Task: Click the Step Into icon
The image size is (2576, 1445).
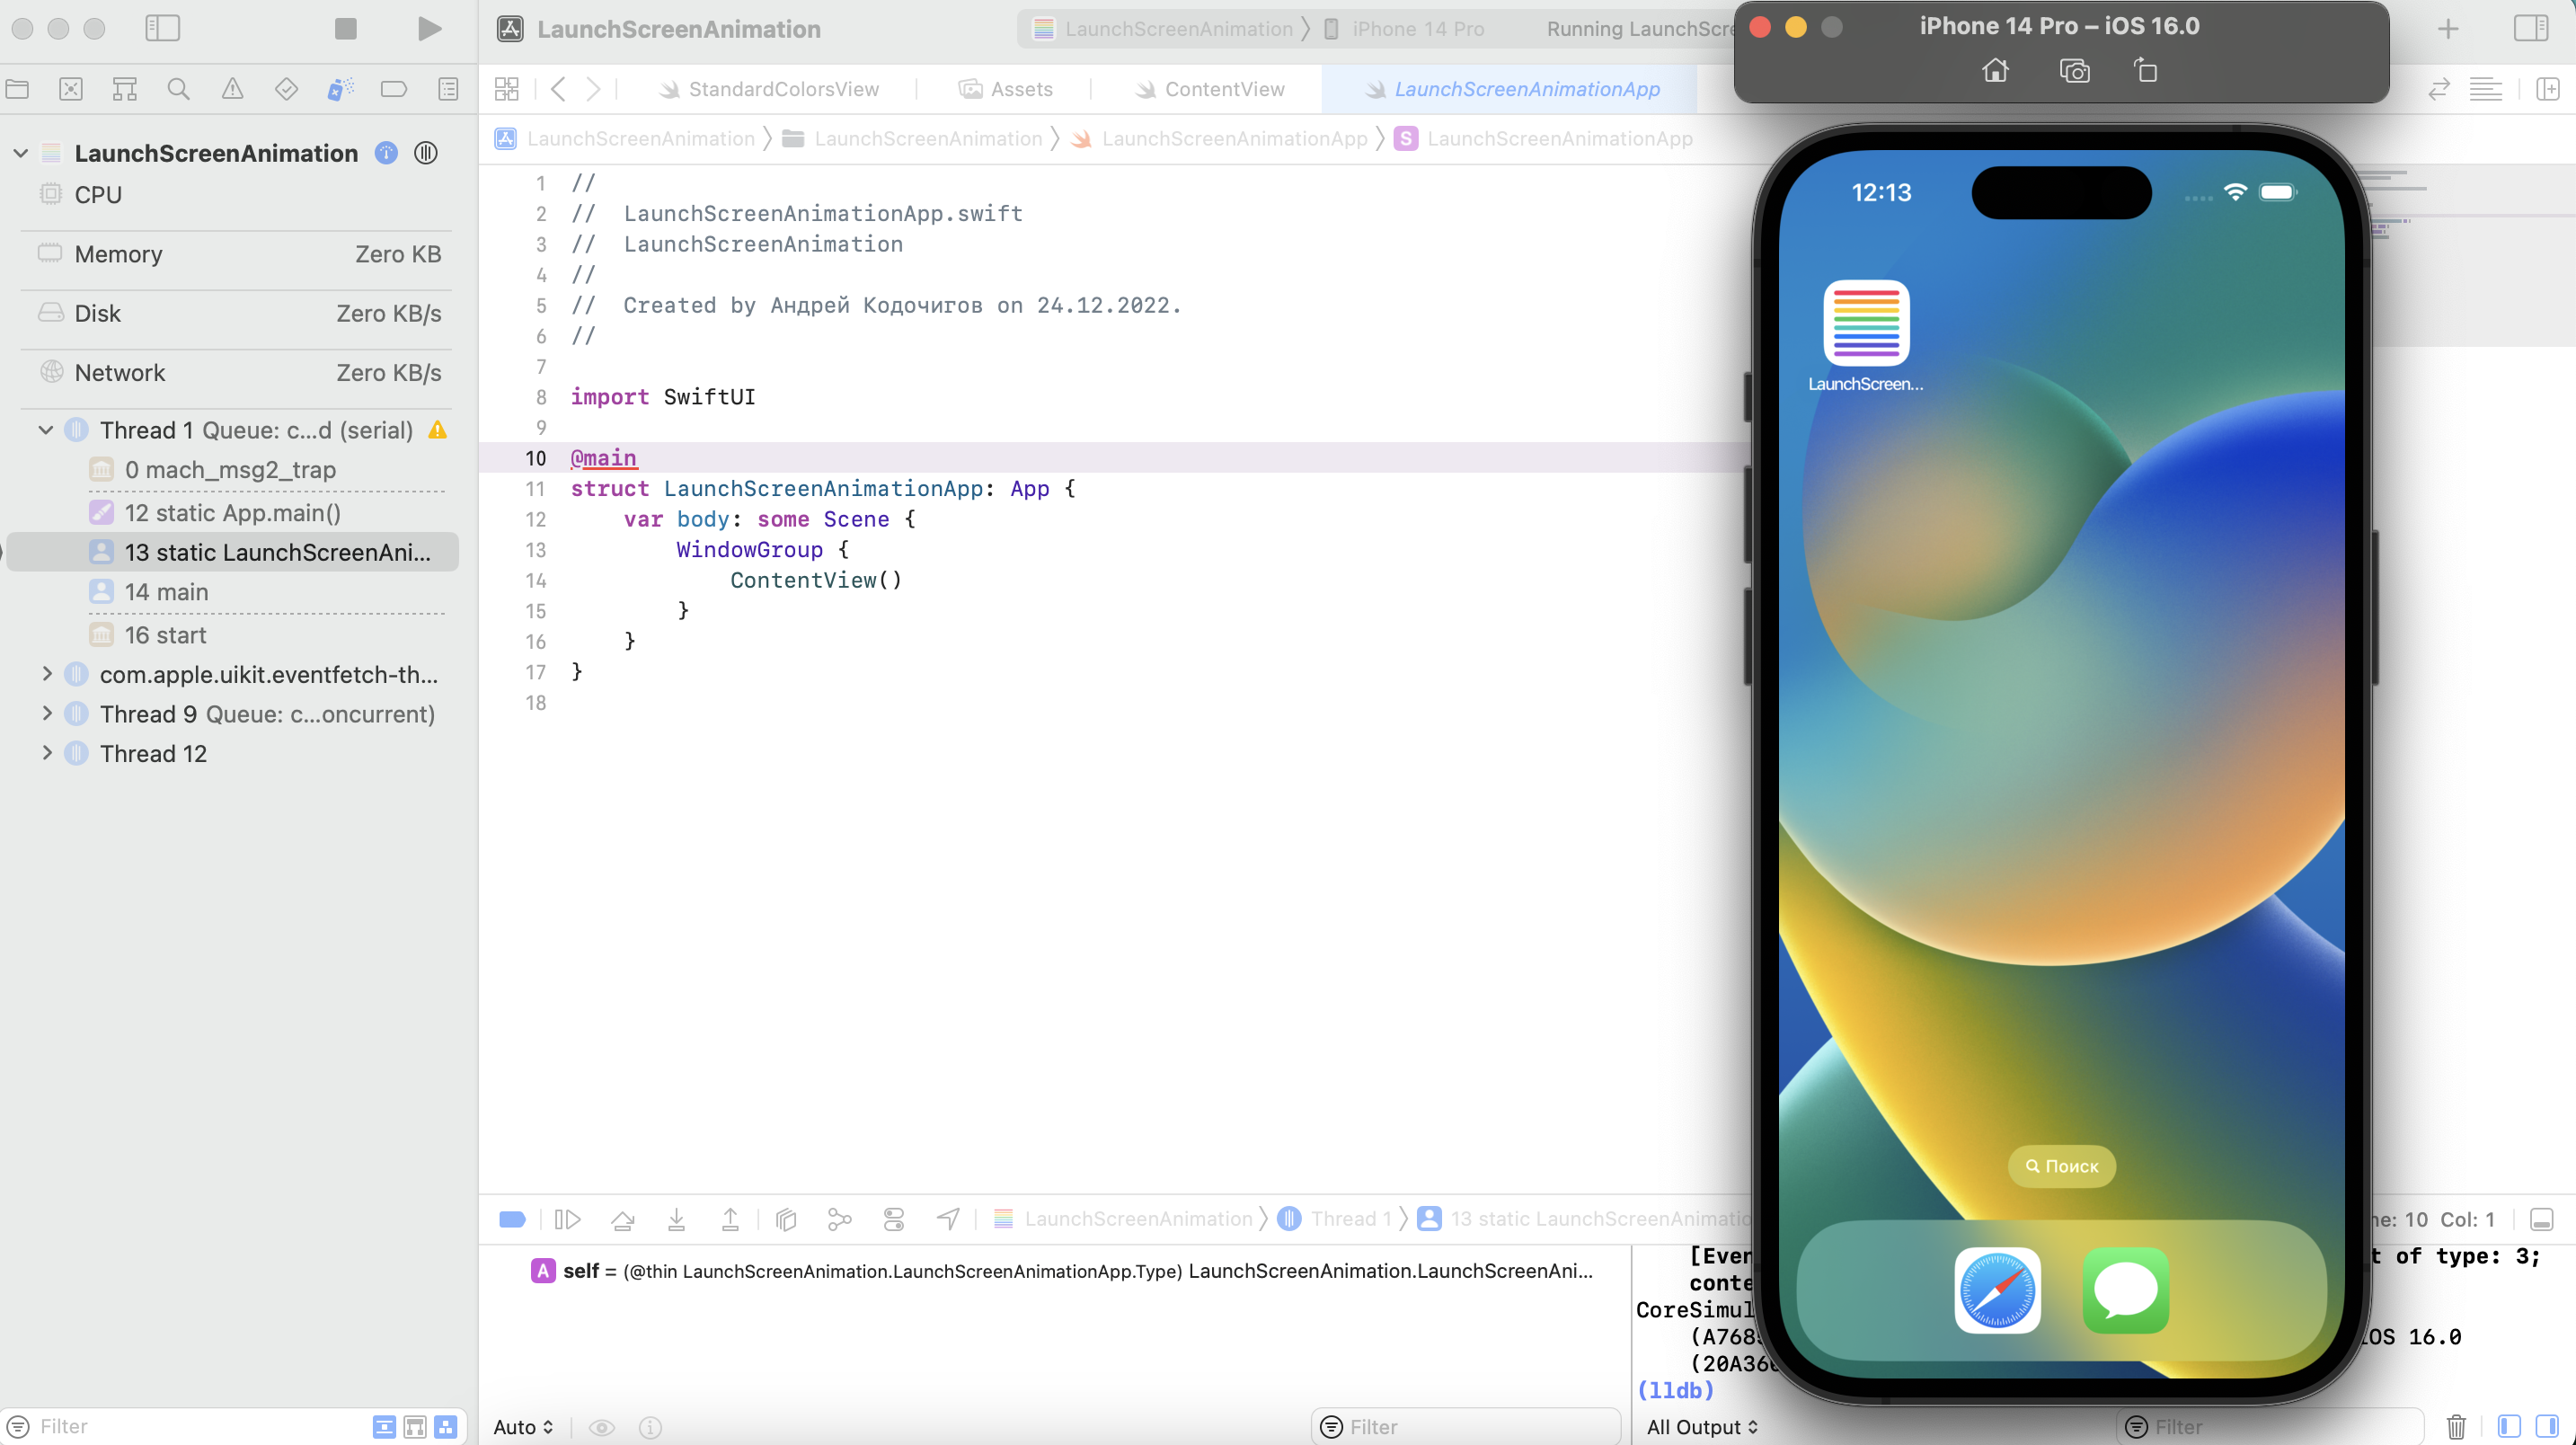Action: pos(677,1220)
